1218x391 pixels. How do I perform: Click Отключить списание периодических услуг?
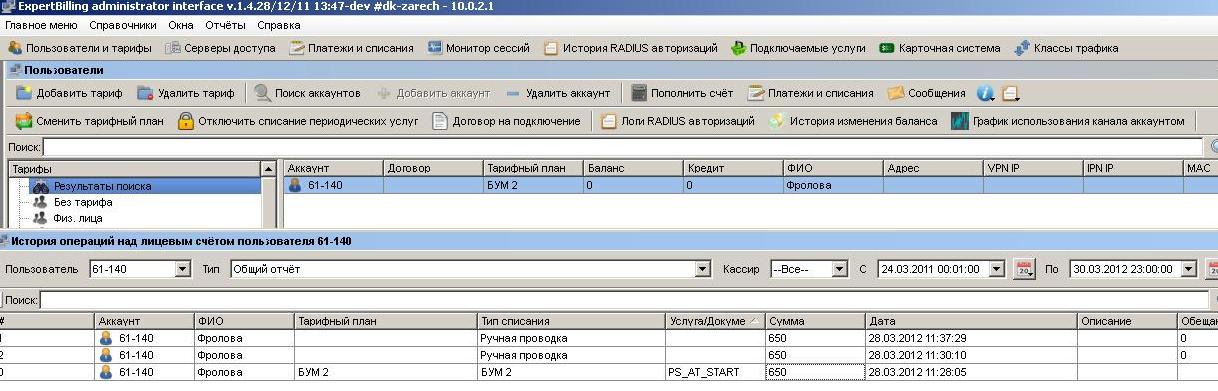click(x=298, y=121)
